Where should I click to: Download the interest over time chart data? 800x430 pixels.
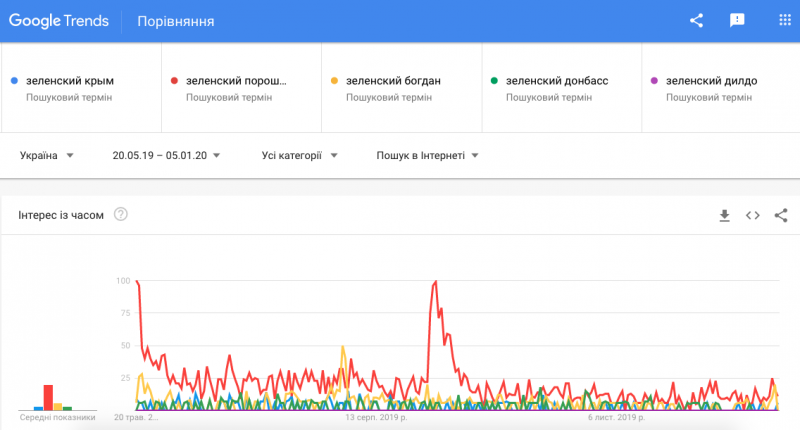[725, 215]
